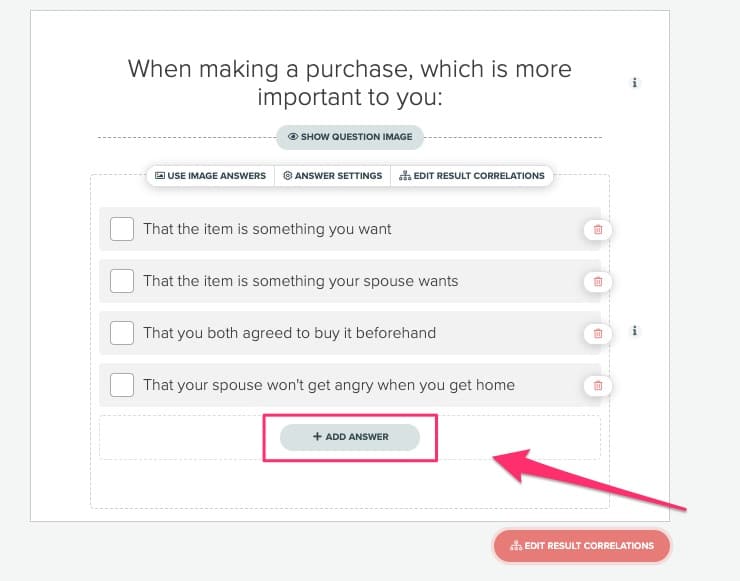
Task: Open Answer Settings
Action: click(333, 176)
